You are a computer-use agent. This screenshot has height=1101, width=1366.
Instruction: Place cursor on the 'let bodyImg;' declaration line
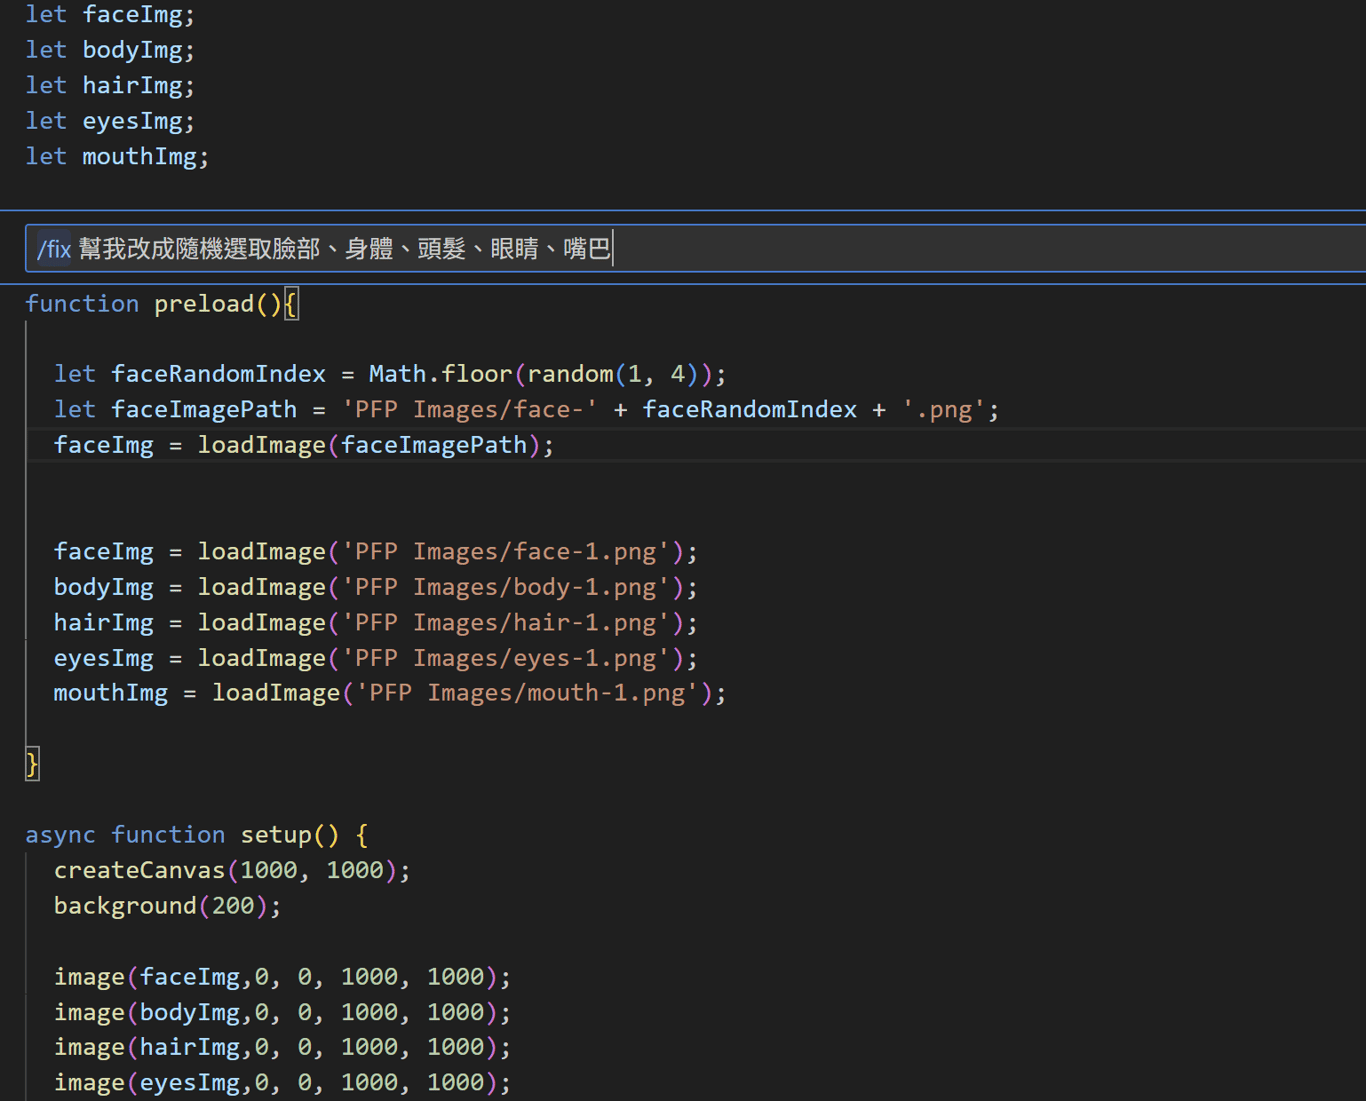110,50
